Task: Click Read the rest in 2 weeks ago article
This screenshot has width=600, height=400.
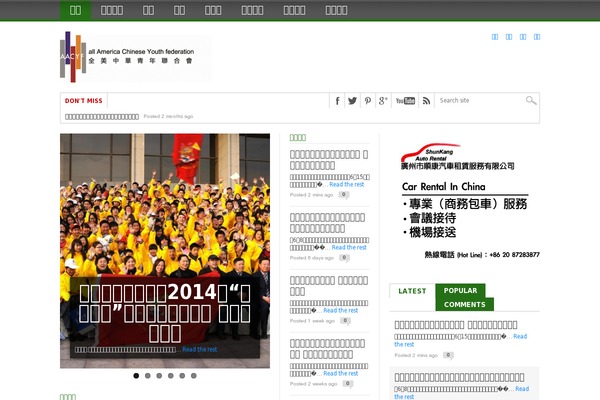Action: coord(341,374)
